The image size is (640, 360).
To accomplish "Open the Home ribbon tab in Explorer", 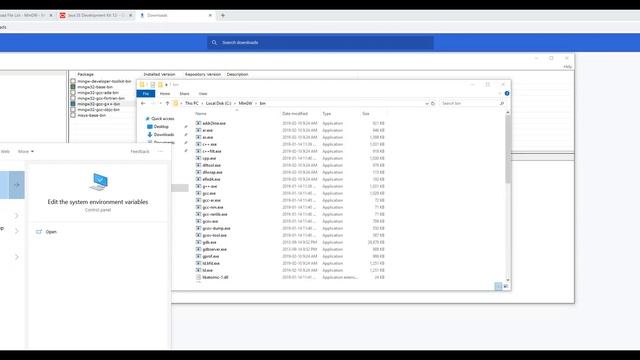I will (165, 94).
